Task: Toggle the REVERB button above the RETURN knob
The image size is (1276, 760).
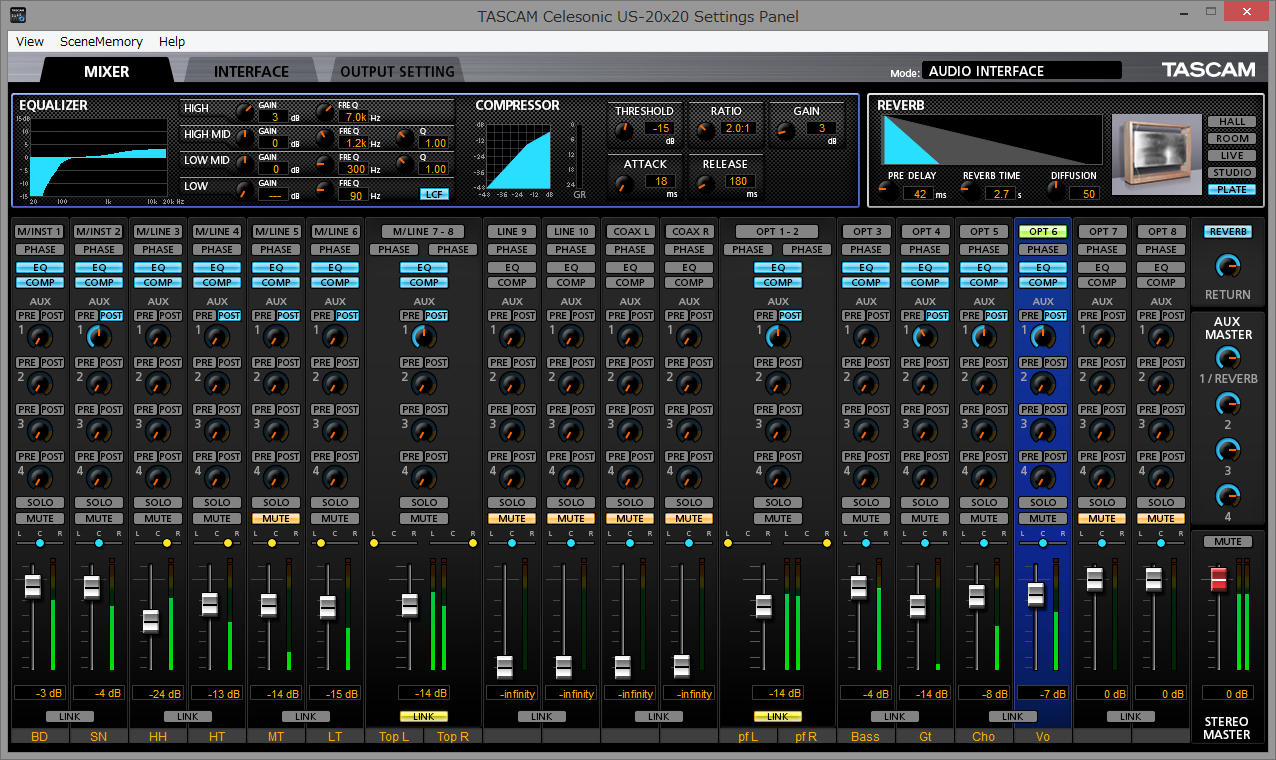Action: point(1228,232)
